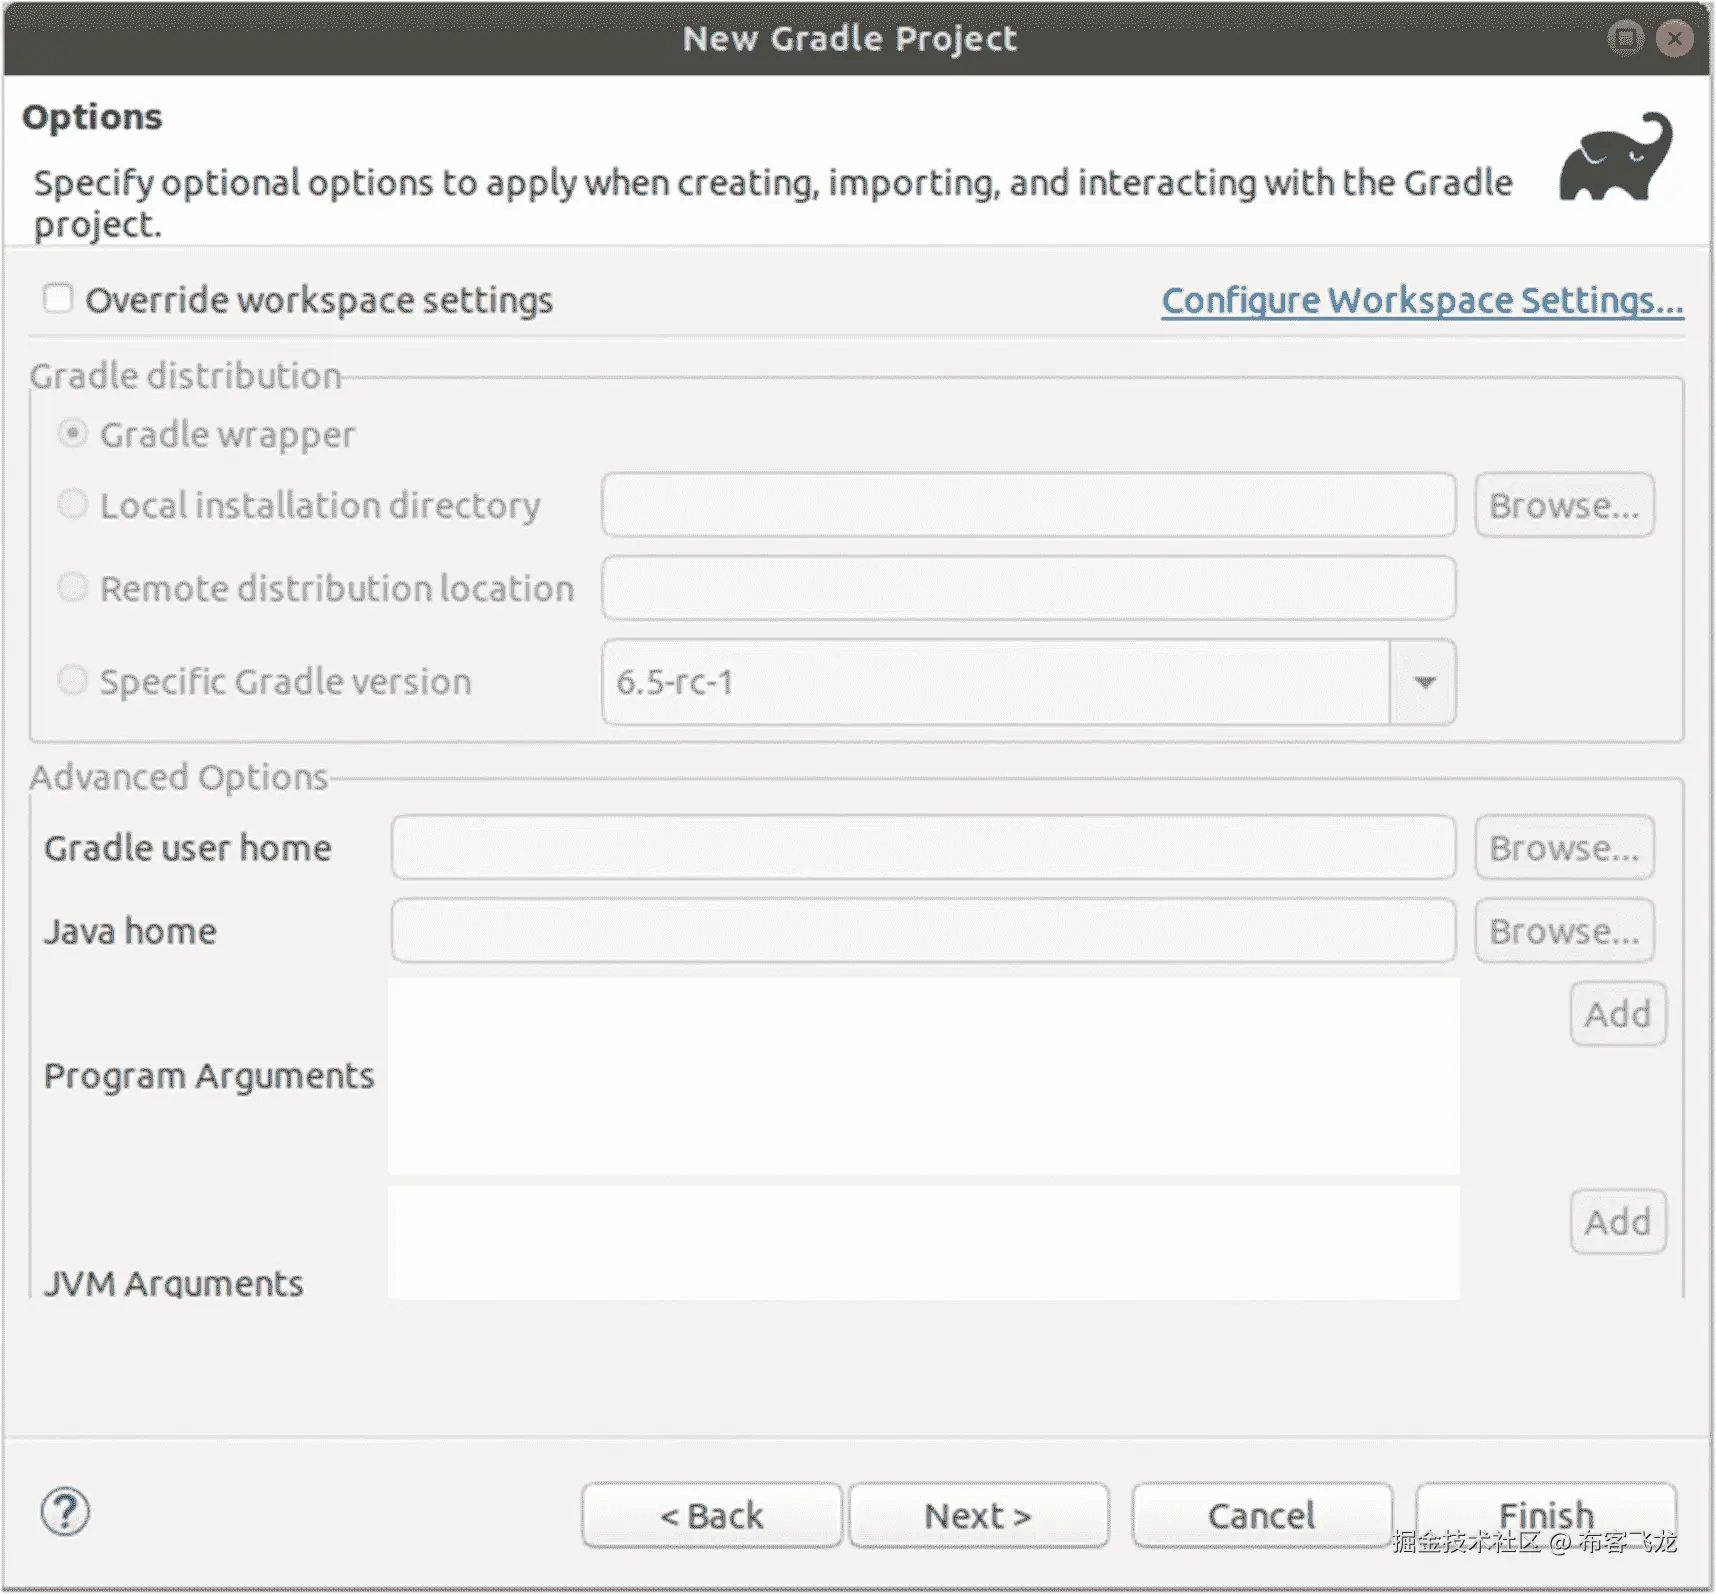1716x1594 pixels.
Task: Click the Program Arguments list box
Action: (924, 1076)
